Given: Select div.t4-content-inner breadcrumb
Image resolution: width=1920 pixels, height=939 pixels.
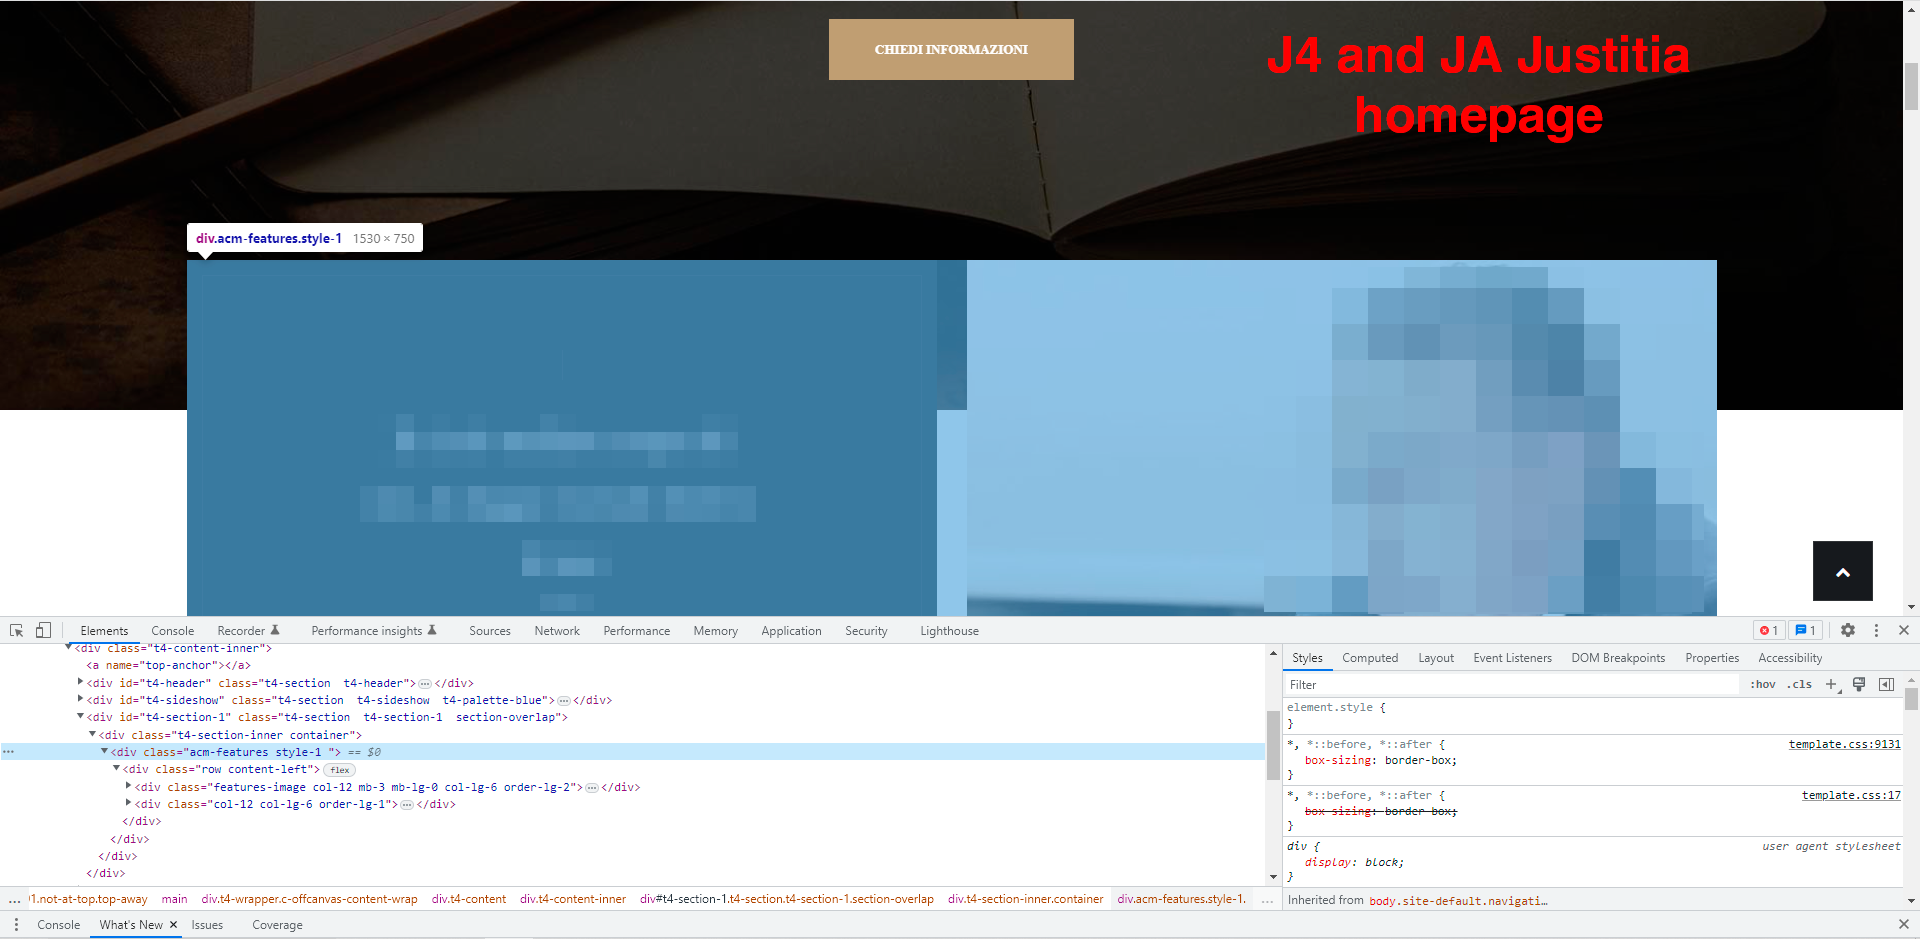Looking at the screenshot, I should point(572,899).
